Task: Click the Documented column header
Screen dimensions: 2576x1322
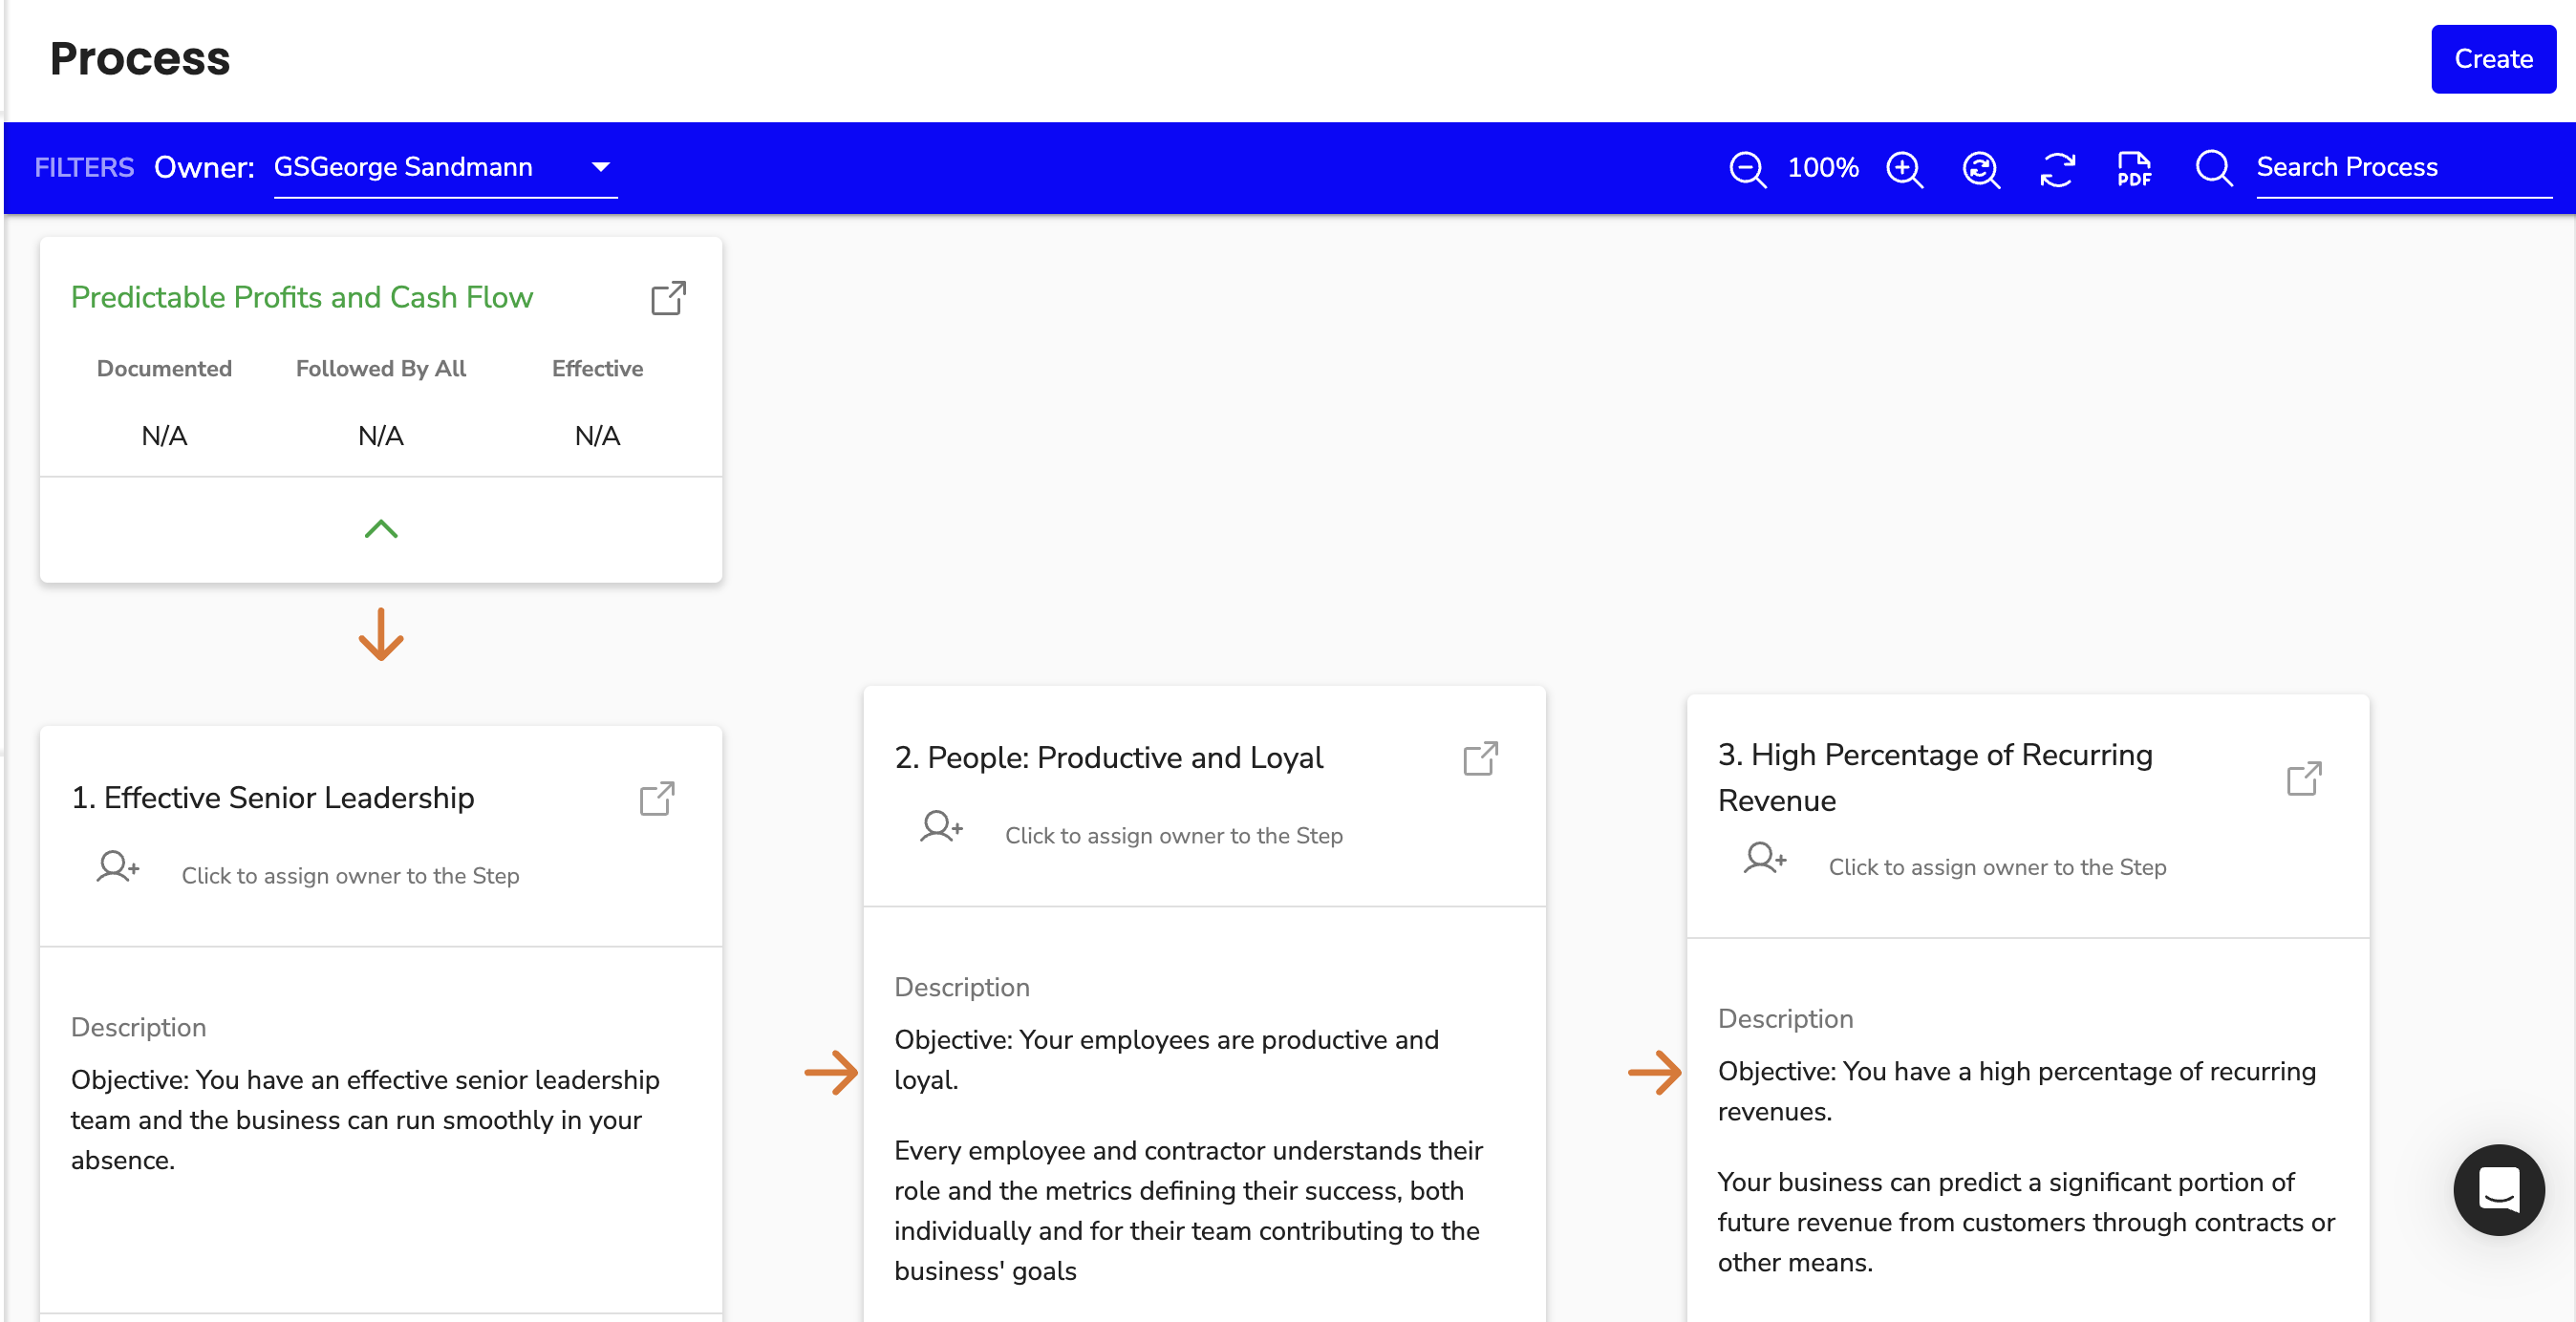Action: (x=164, y=368)
